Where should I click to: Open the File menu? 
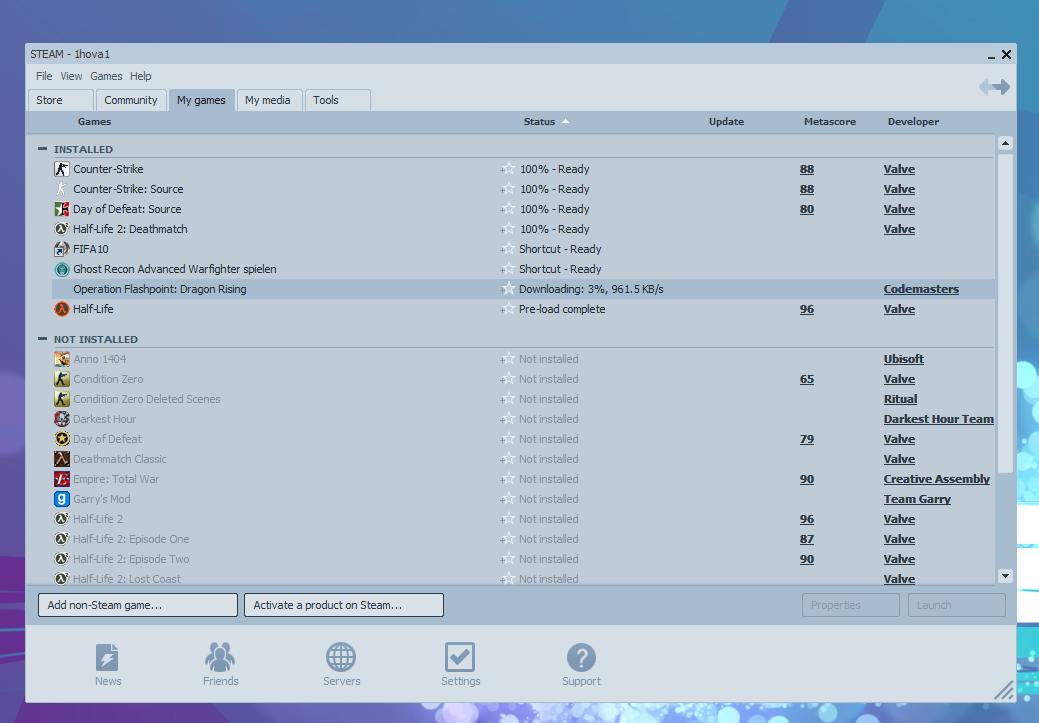click(44, 76)
